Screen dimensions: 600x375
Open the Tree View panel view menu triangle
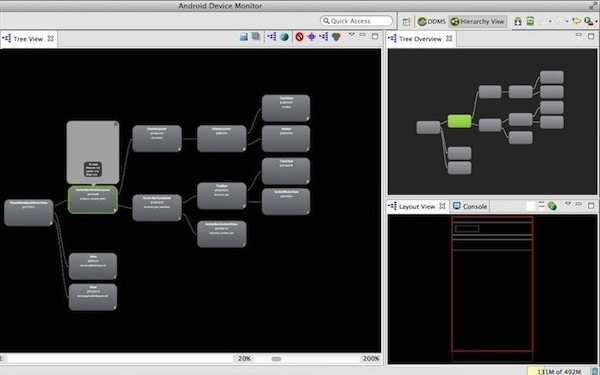[x=351, y=35]
